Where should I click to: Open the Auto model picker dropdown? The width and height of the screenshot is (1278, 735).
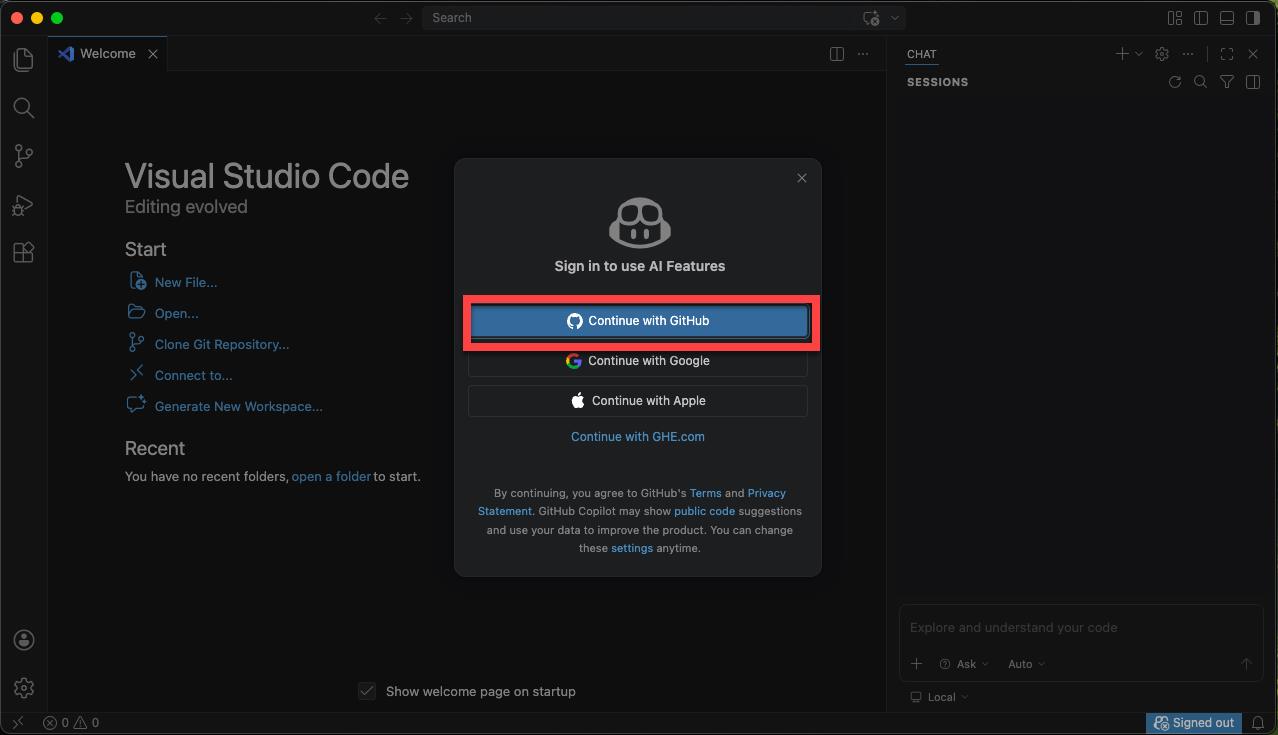coord(1026,664)
